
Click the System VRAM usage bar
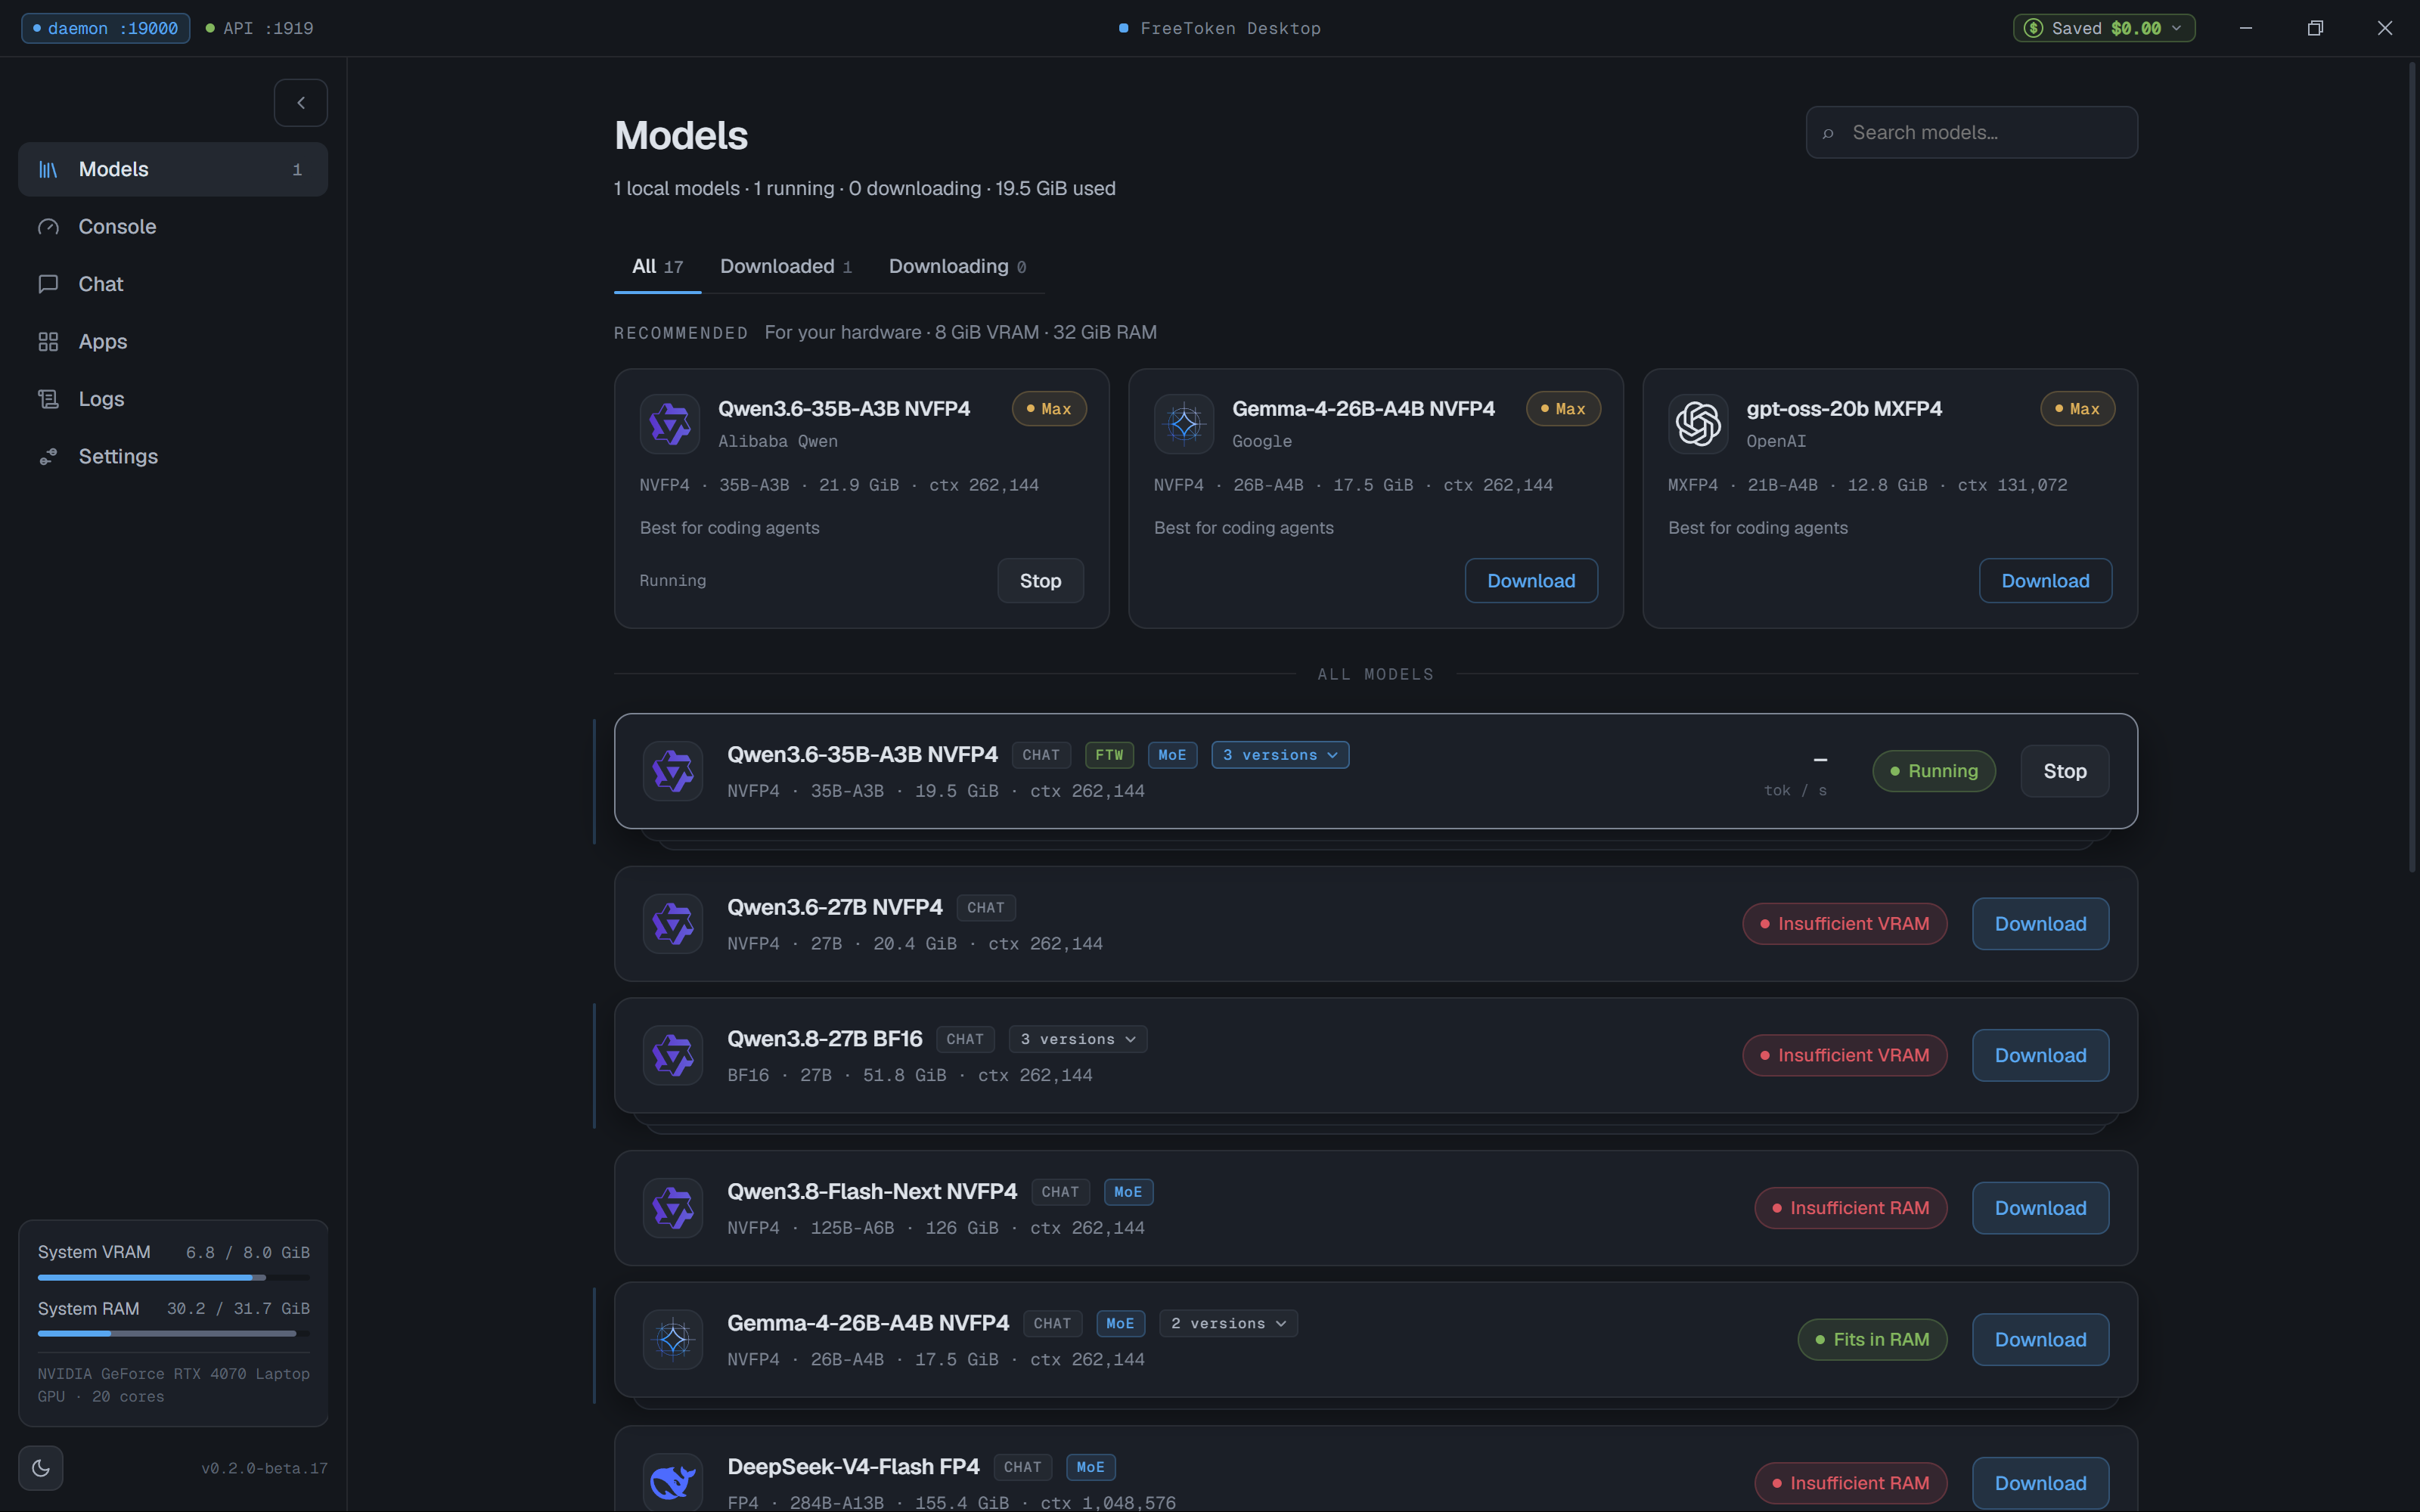[x=174, y=1278]
